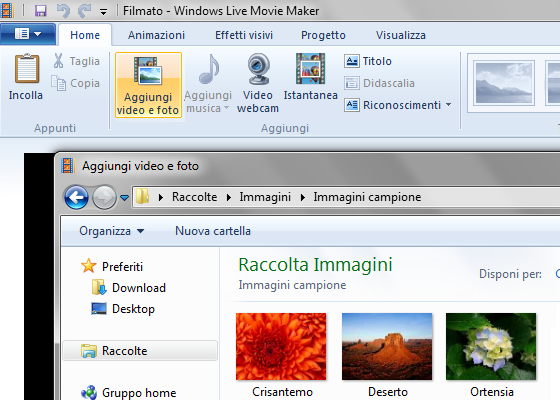
Task: Click the save floppy disk icon
Action: click(x=40, y=11)
